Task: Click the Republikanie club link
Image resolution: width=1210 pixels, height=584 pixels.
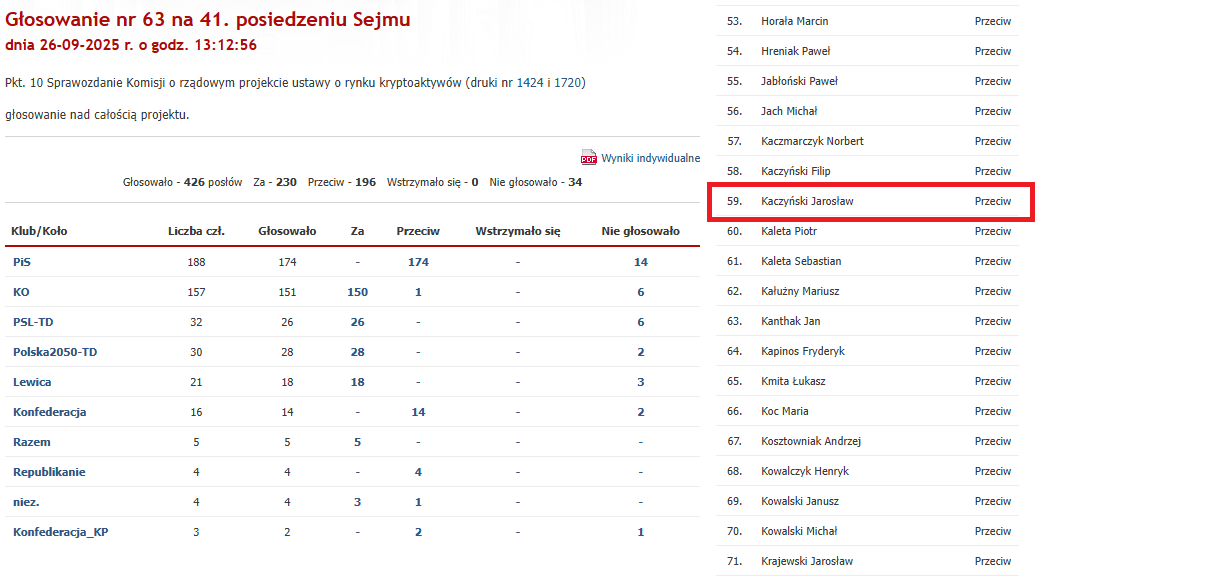Action: tap(49, 472)
